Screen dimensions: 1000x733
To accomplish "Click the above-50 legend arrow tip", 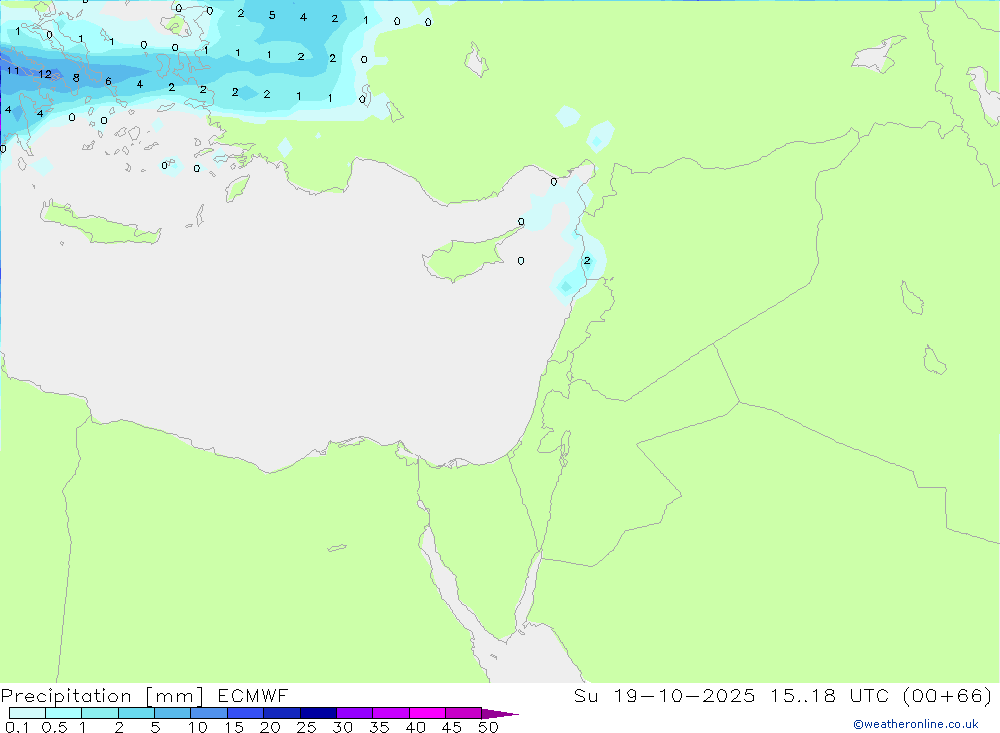I will click(500, 714).
